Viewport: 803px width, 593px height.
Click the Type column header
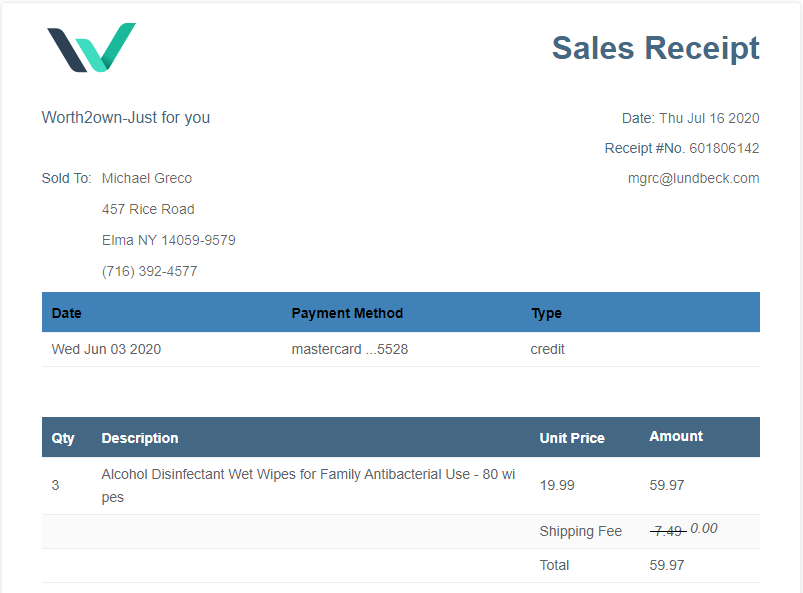546,313
